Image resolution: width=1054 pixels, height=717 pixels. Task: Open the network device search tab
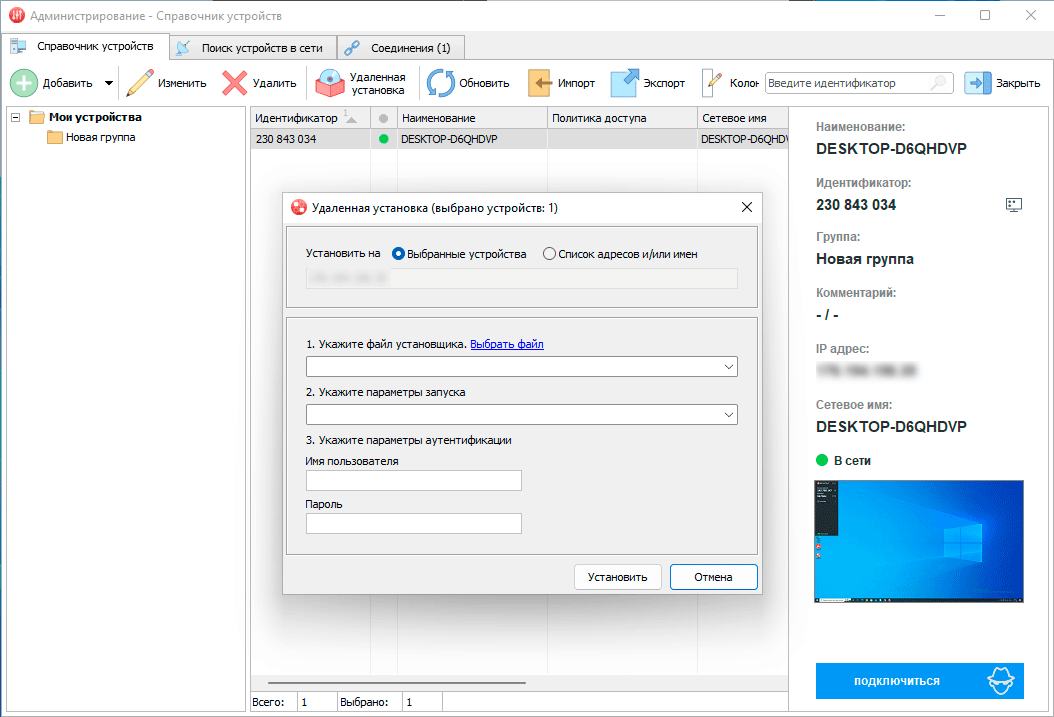(253, 48)
